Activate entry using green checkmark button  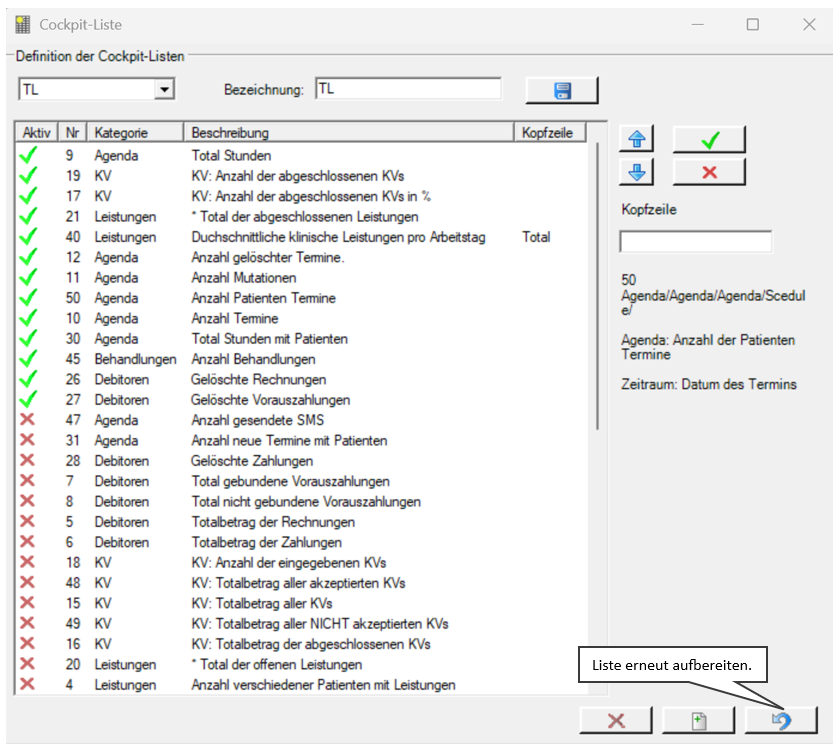[709, 139]
